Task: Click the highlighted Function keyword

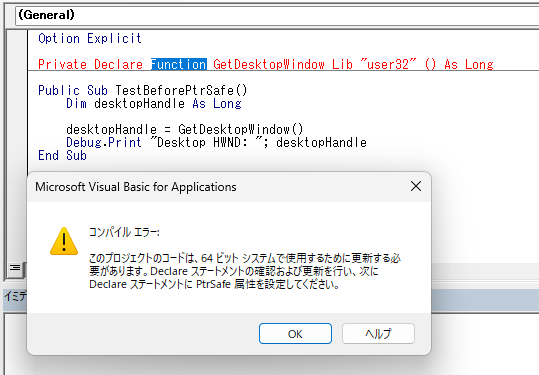Action: [x=179, y=64]
